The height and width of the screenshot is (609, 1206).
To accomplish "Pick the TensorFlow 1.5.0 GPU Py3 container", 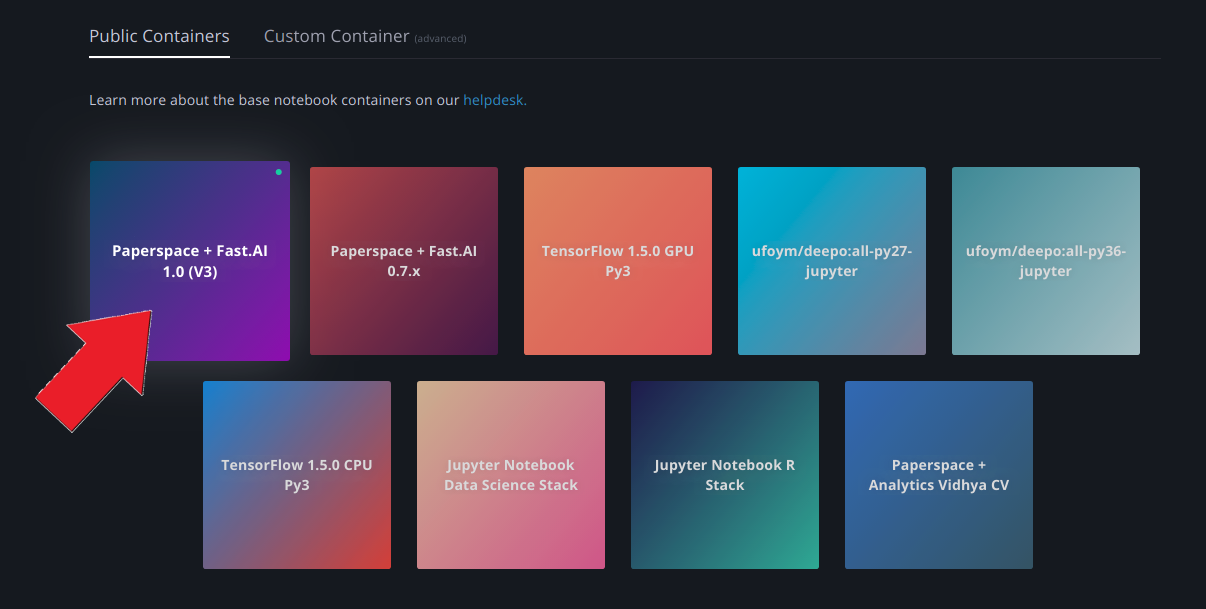I will point(617,261).
